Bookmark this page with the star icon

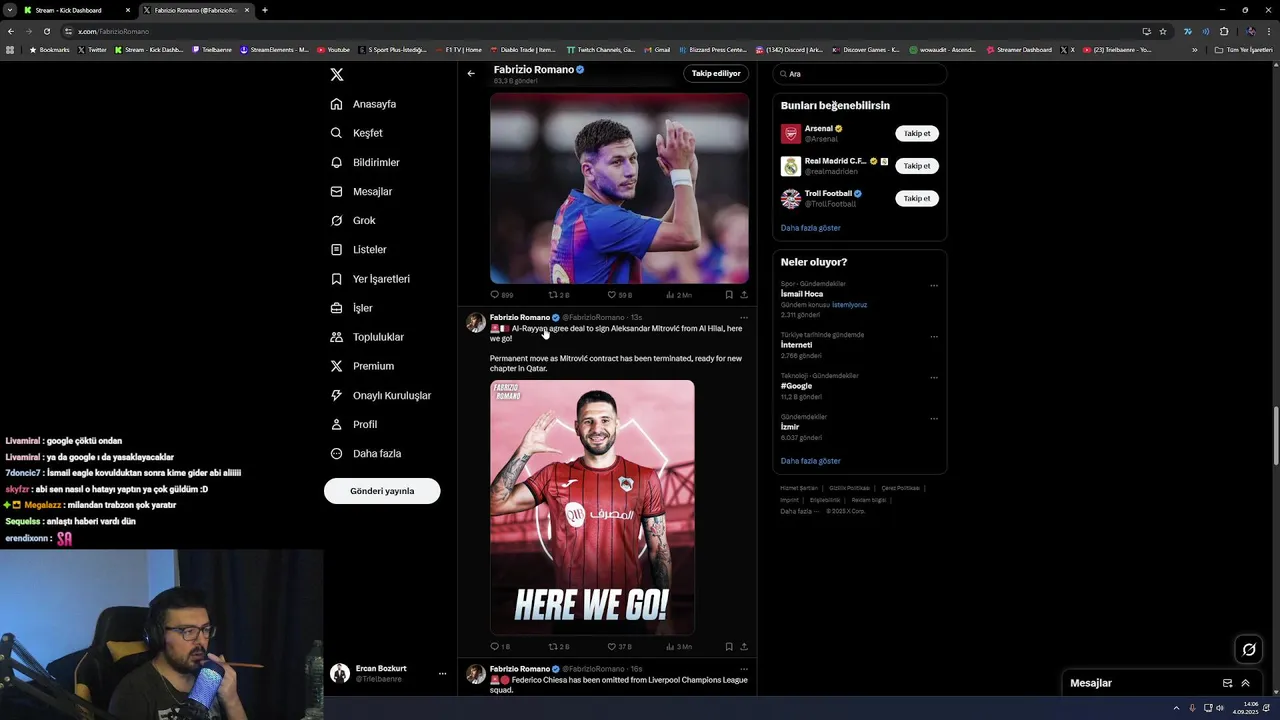(1163, 31)
